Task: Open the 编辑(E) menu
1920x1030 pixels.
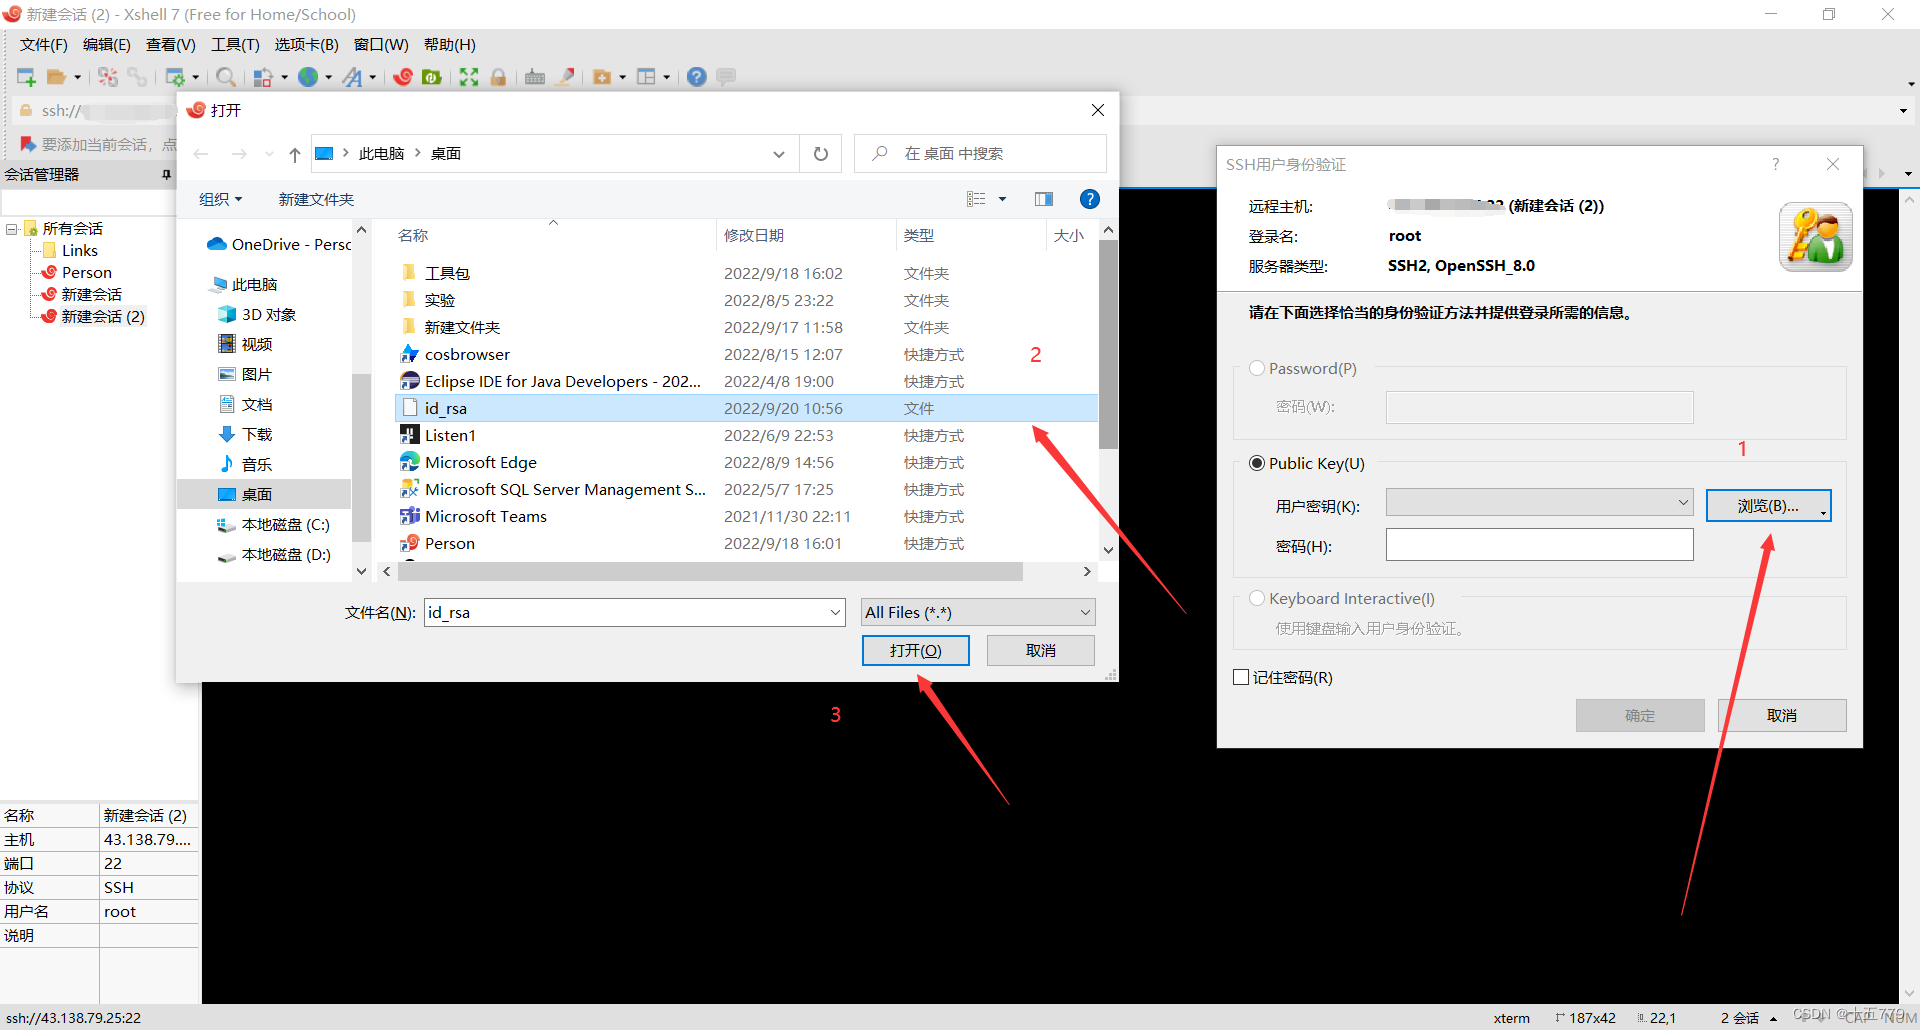Action: [x=107, y=45]
